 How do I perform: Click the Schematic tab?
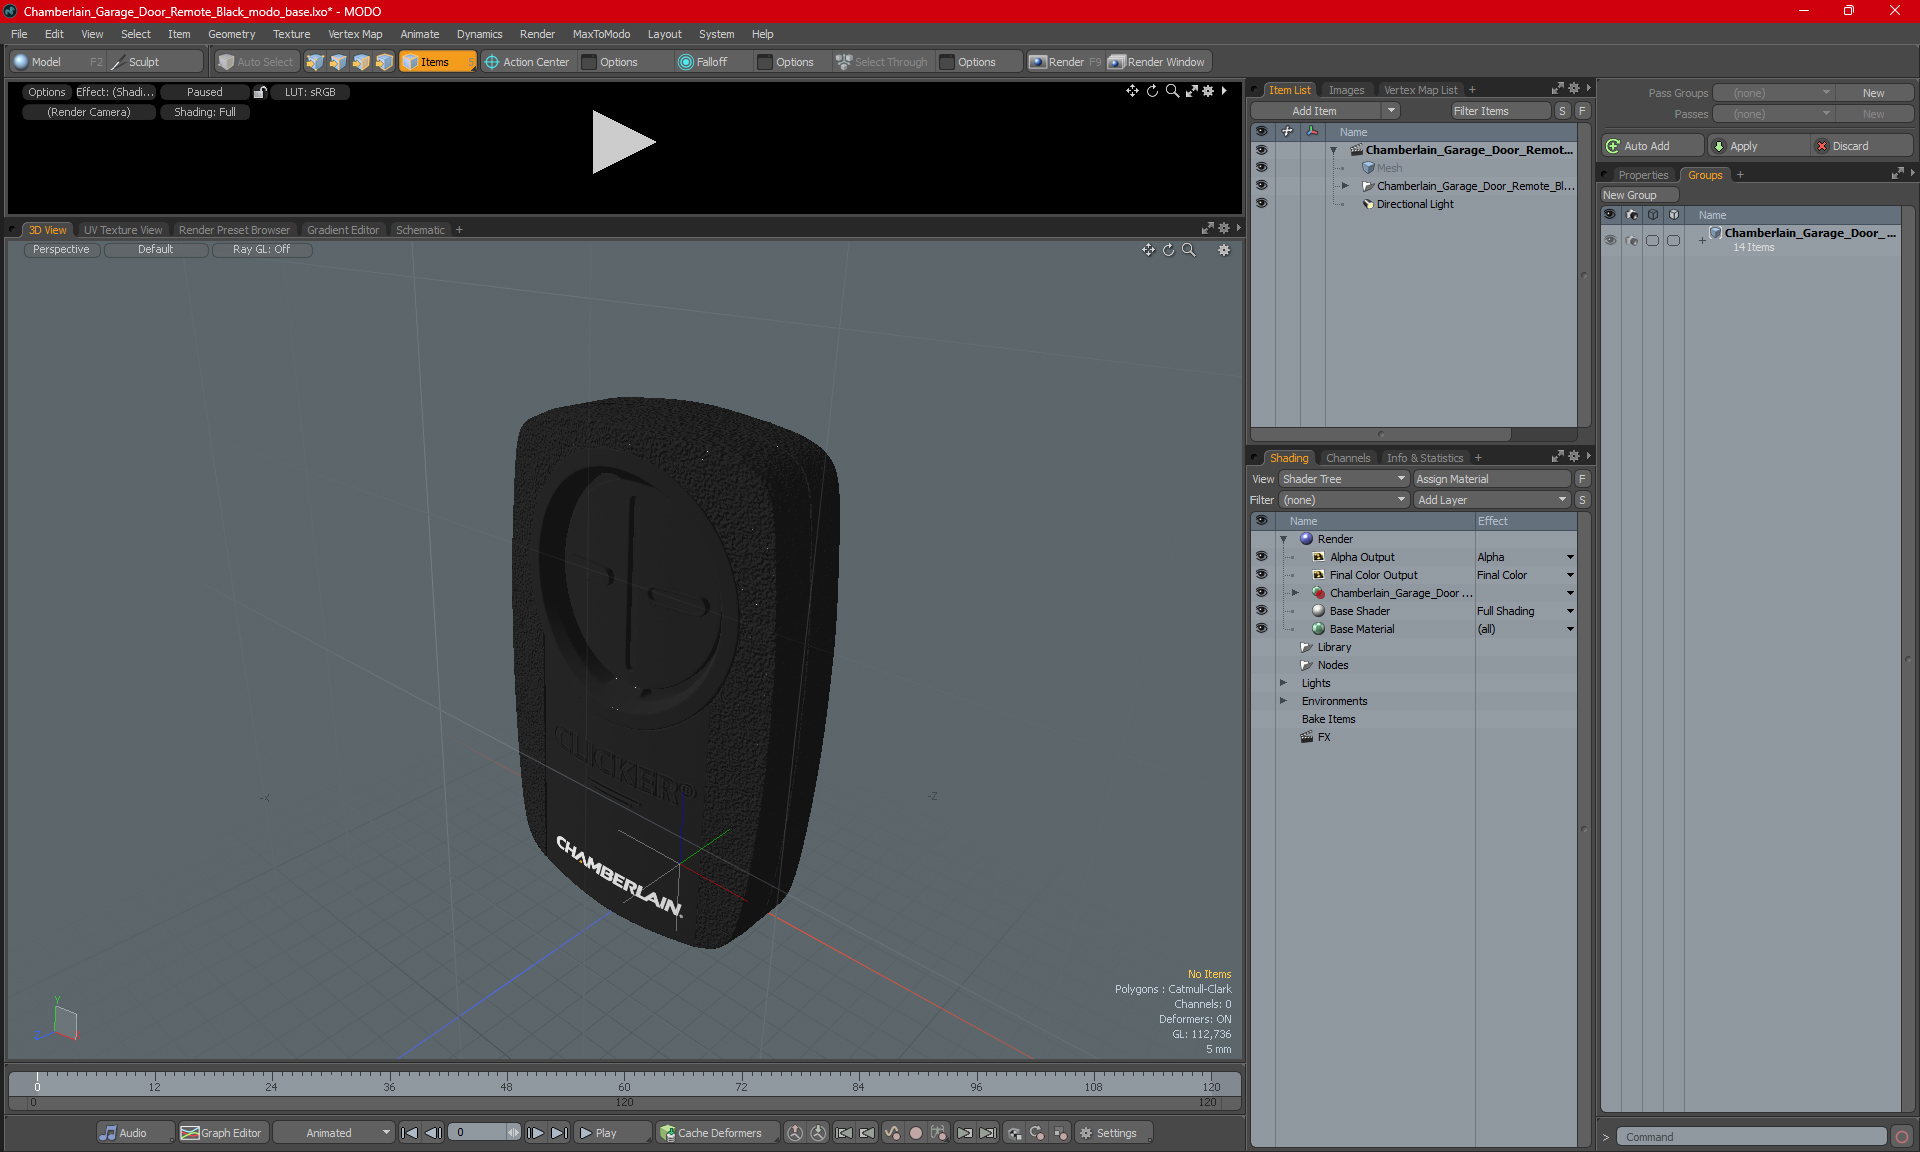pos(420,229)
